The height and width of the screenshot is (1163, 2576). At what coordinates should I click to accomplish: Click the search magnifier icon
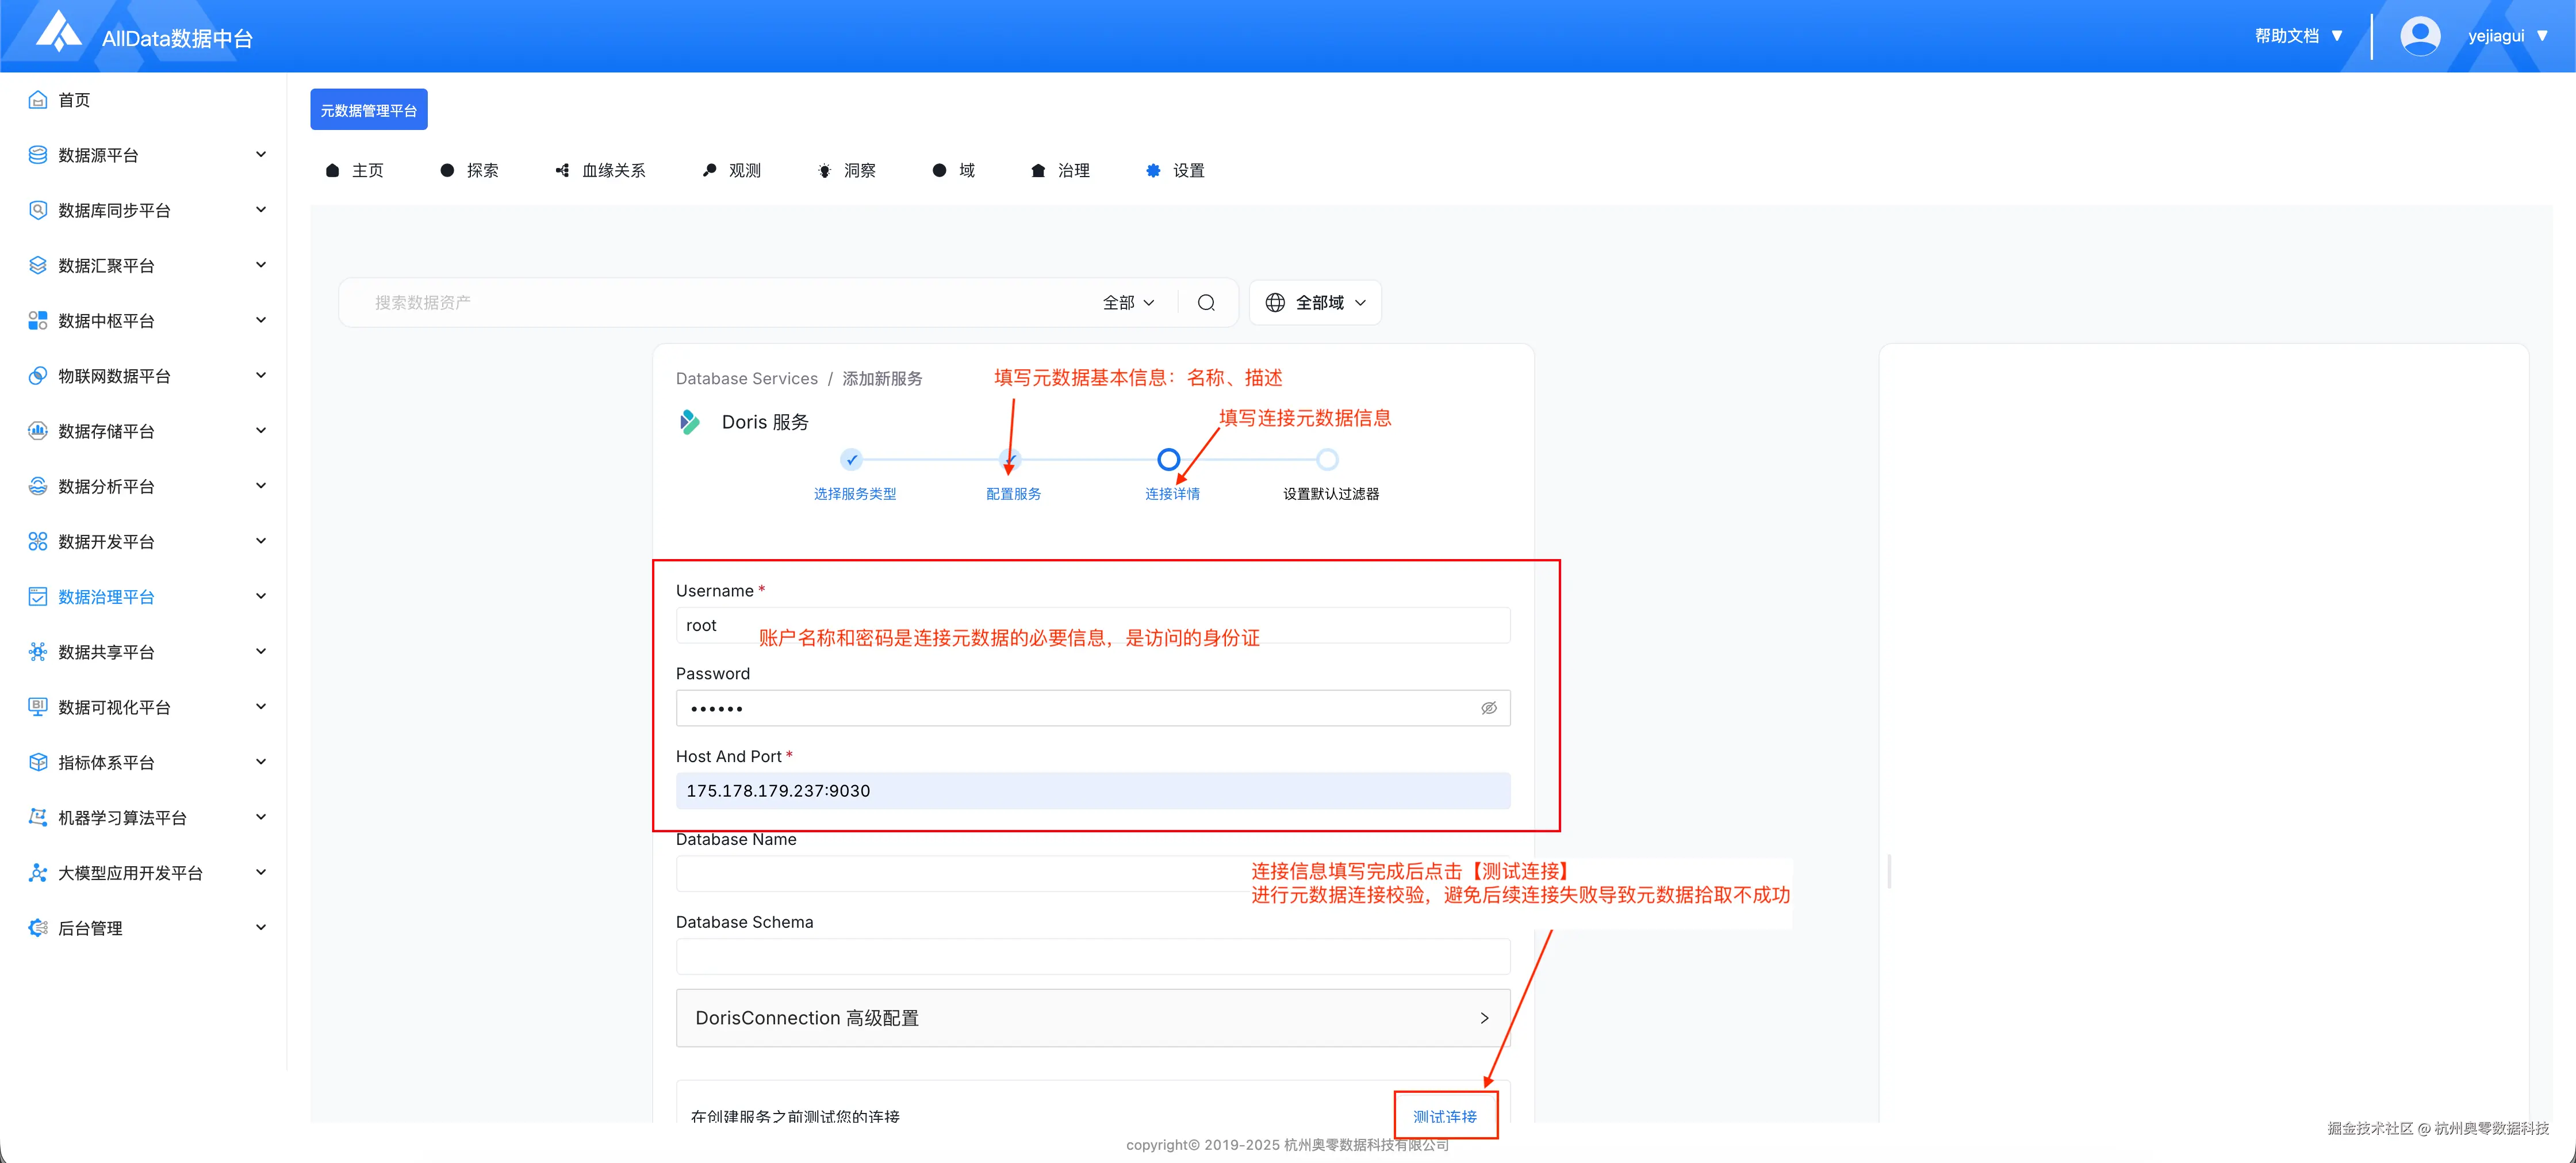click(x=1206, y=302)
